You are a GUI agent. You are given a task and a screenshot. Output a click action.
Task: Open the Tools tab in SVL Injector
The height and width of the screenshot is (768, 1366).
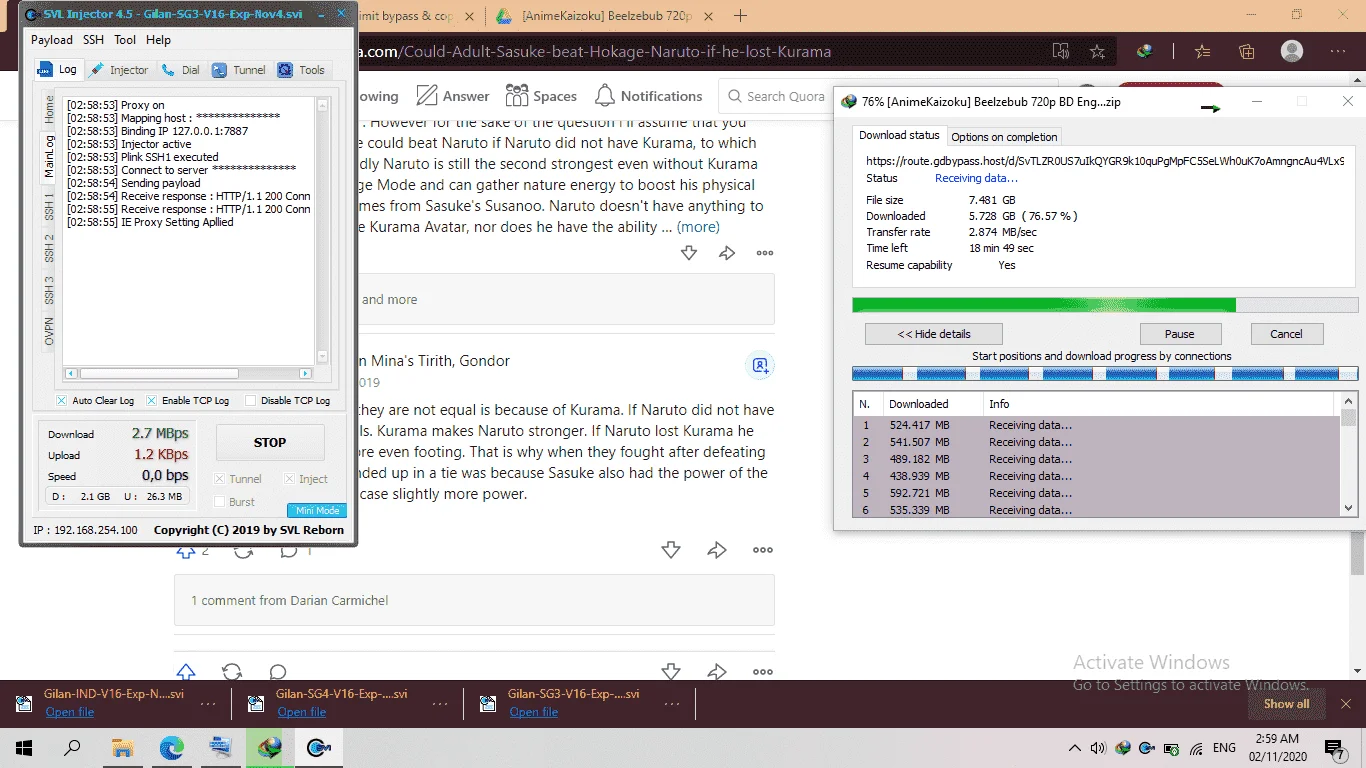[x=301, y=70]
